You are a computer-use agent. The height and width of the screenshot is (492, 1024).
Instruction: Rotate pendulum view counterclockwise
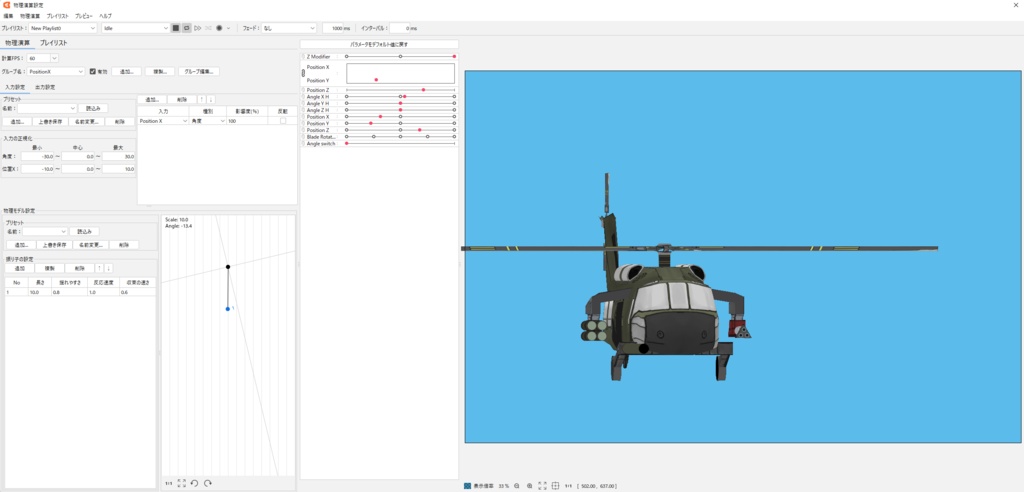click(x=194, y=483)
